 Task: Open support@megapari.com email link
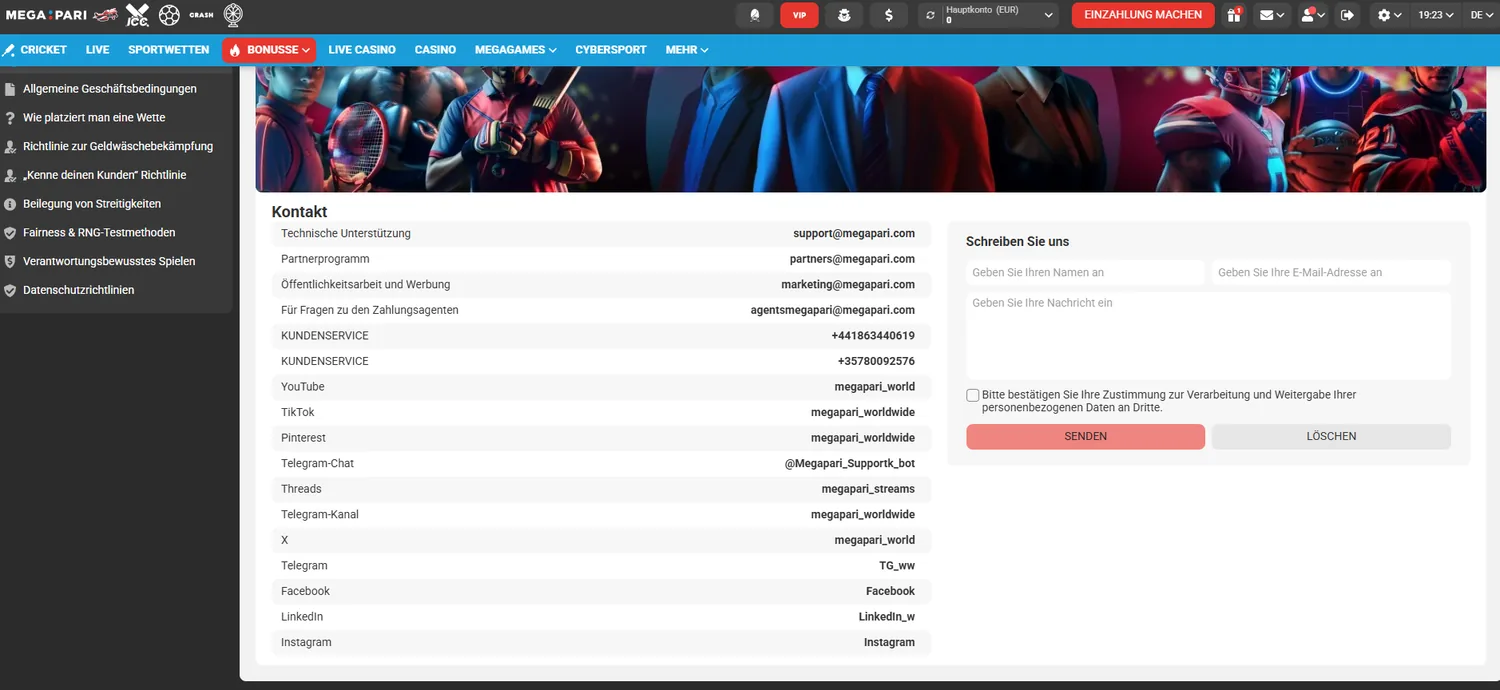854,234
